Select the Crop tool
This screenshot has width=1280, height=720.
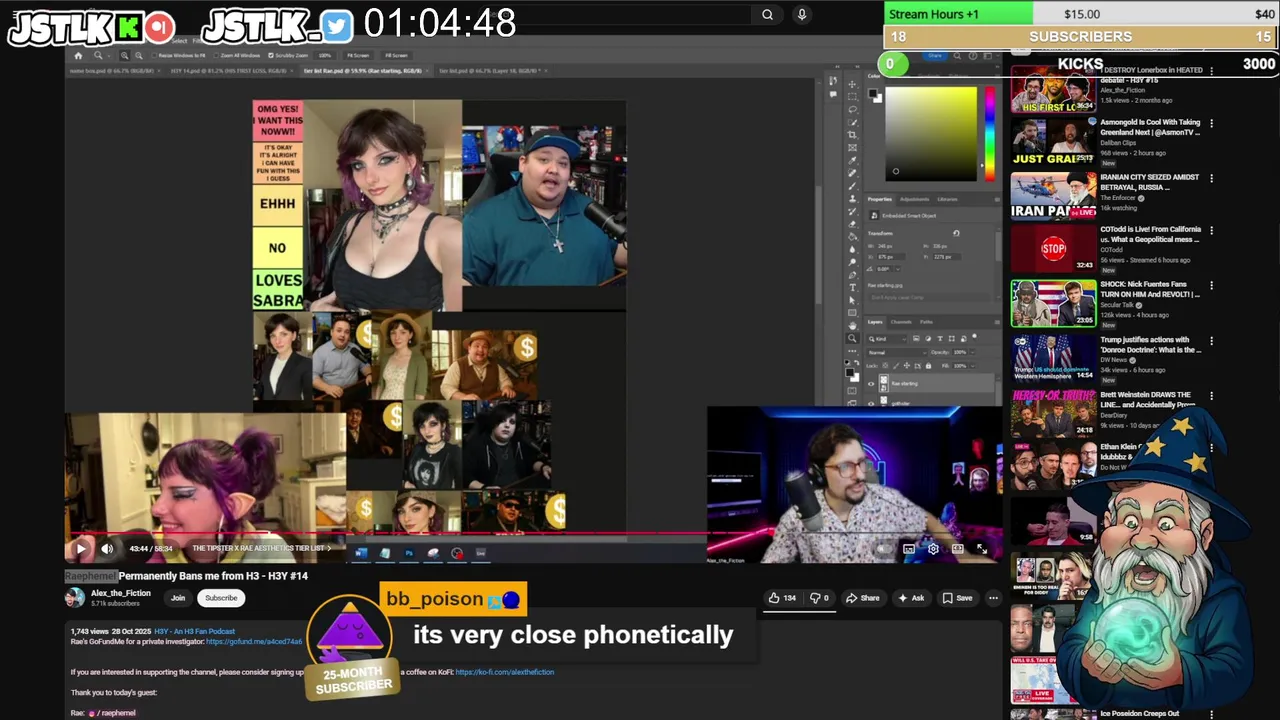tap(852, 135)
